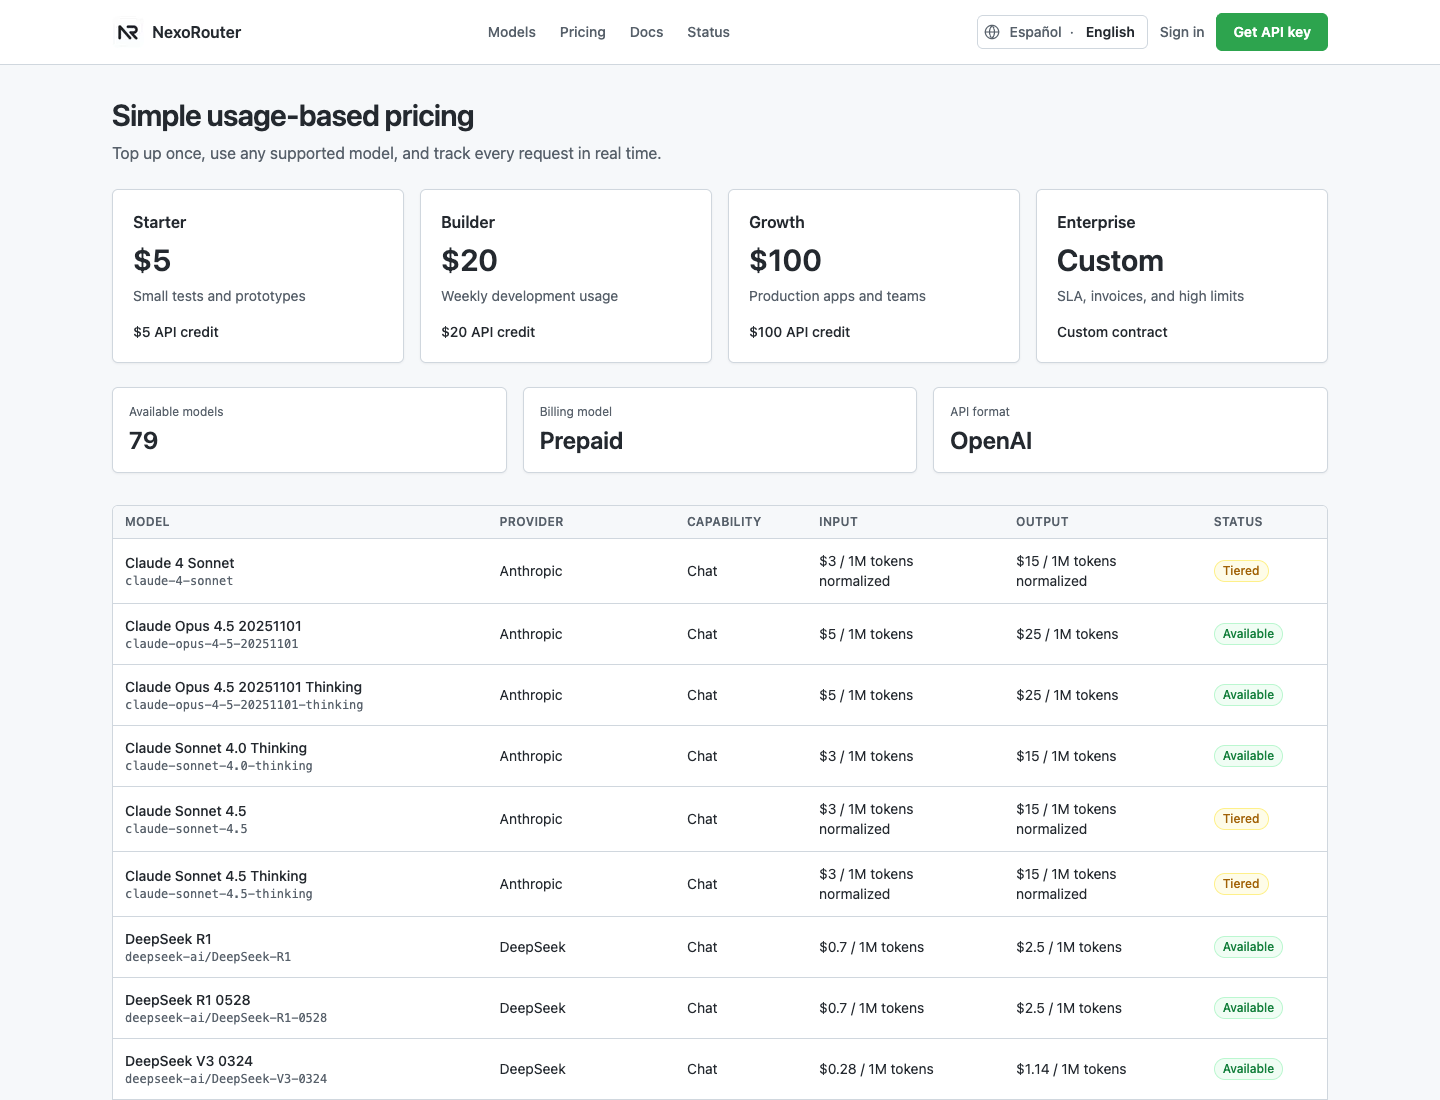This screenshot has width=1440, height=1100.
Task: Click the $1.14 / 1M tokens output price
Action: pos(1071,1069)
